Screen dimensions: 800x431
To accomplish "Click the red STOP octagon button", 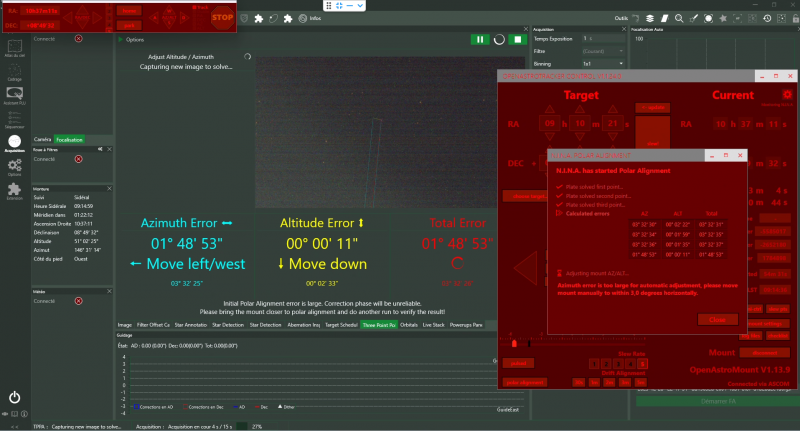I will tap(223, 17).
